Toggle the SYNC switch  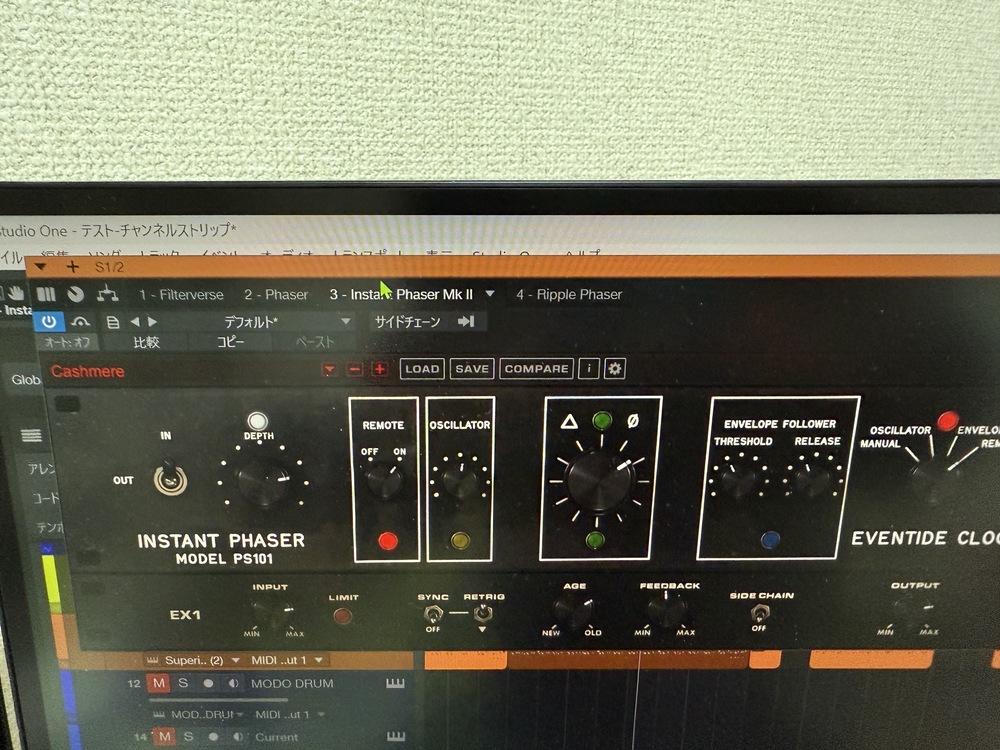[433, 614]
